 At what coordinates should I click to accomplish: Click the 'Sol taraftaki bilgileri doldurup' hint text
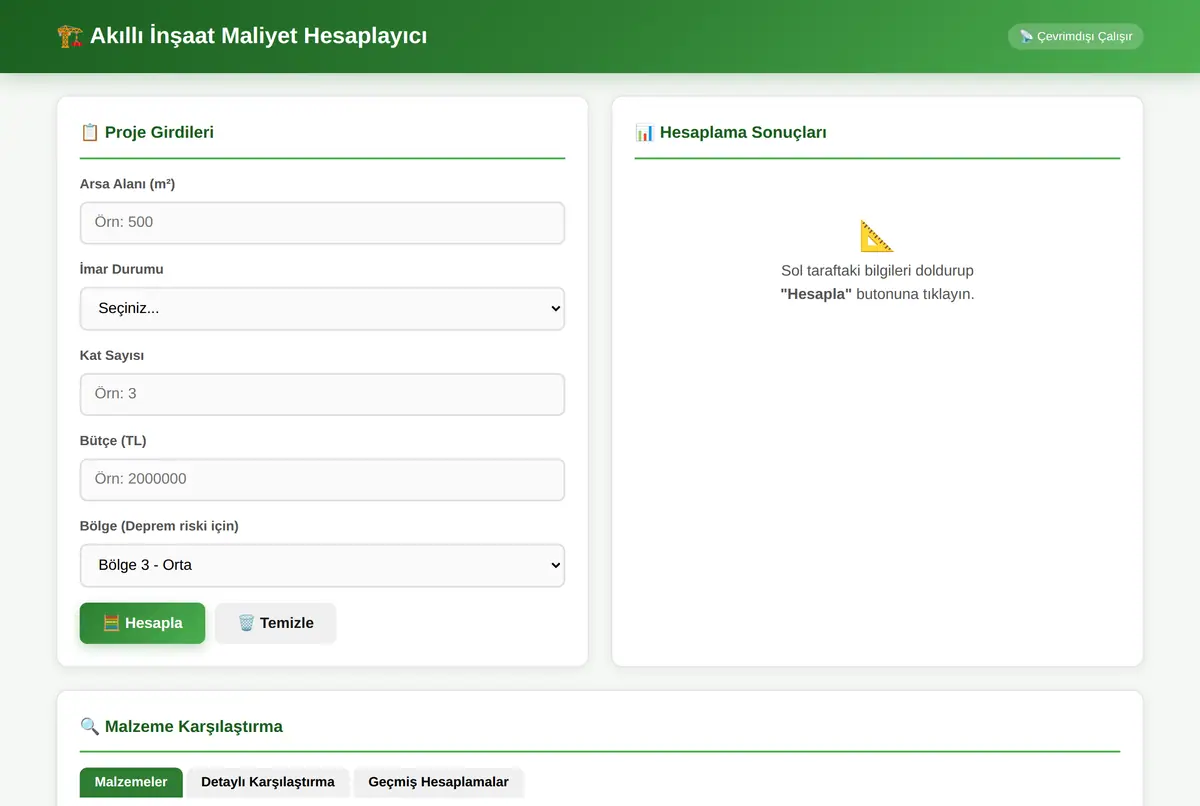coord(877,270)
